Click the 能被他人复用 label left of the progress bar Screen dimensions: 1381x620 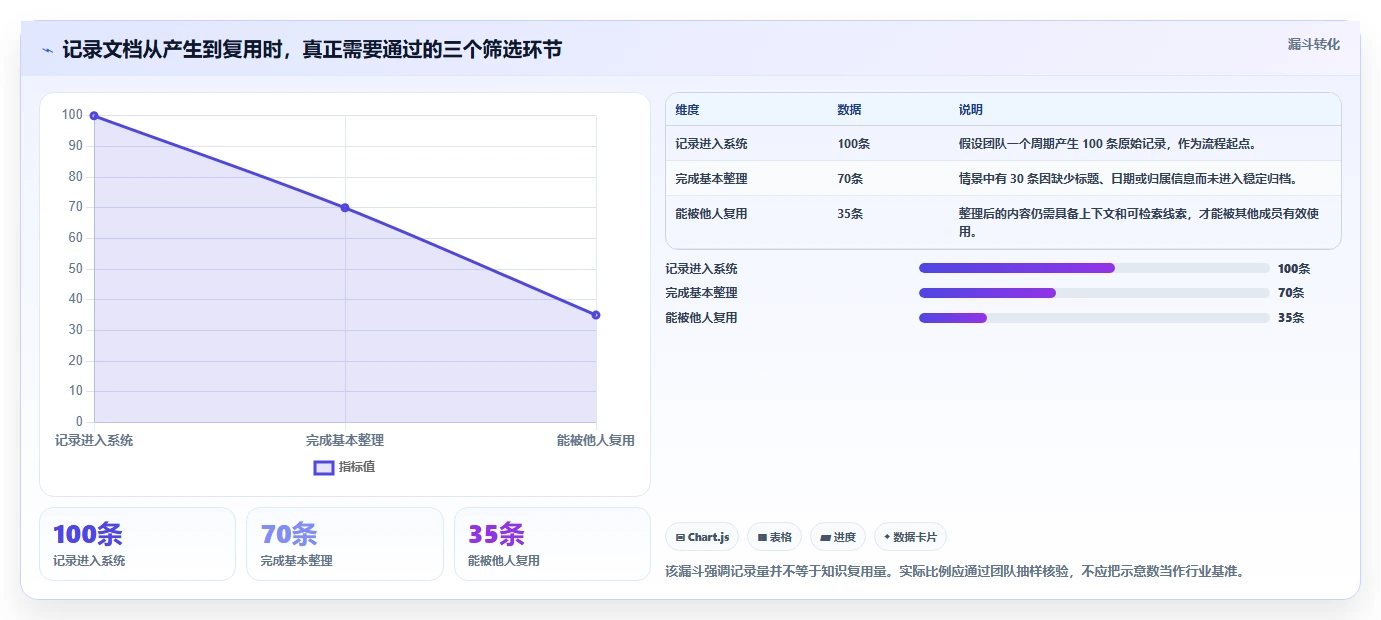click(x=701, y=318)
